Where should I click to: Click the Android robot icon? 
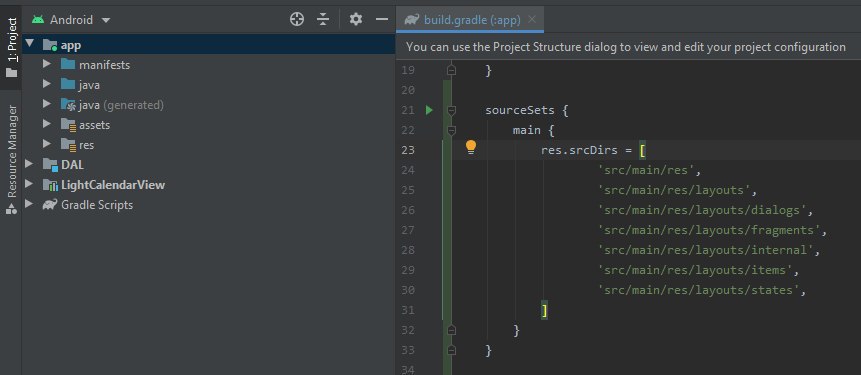pyautogui.click(x=38, y=20)
